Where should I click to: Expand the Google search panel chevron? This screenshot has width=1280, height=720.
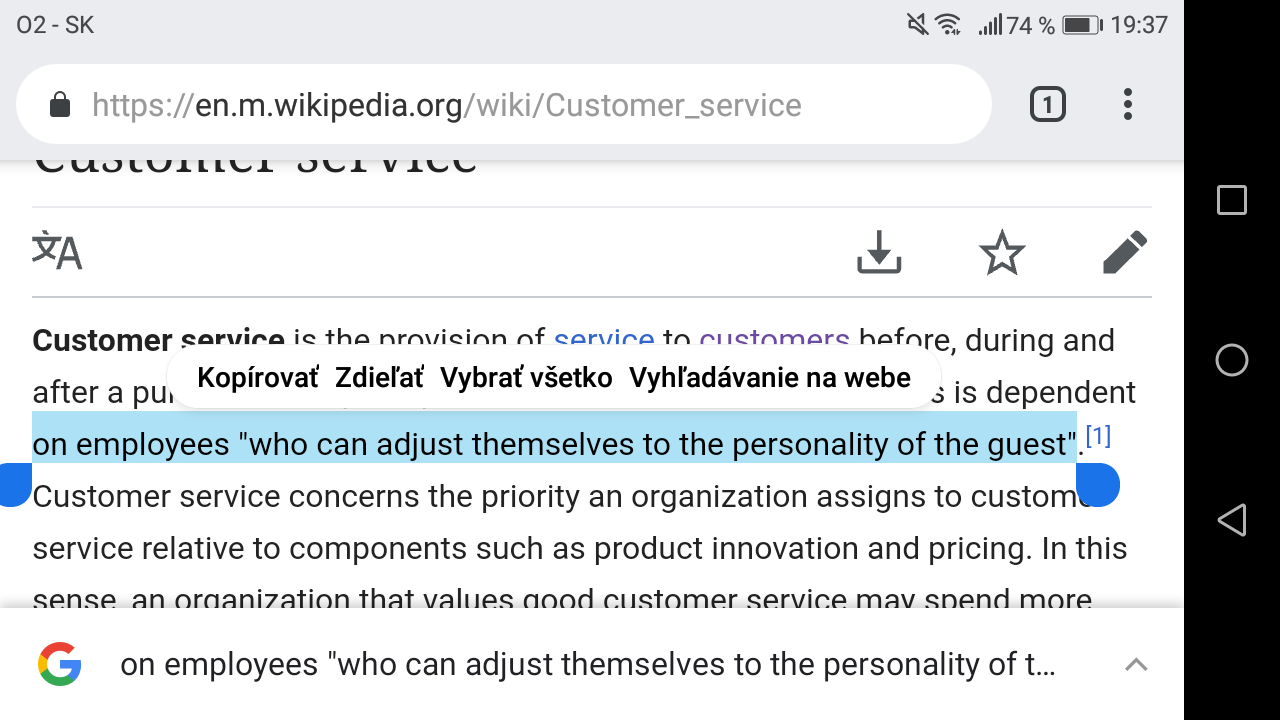click(x=1136, y=664)
